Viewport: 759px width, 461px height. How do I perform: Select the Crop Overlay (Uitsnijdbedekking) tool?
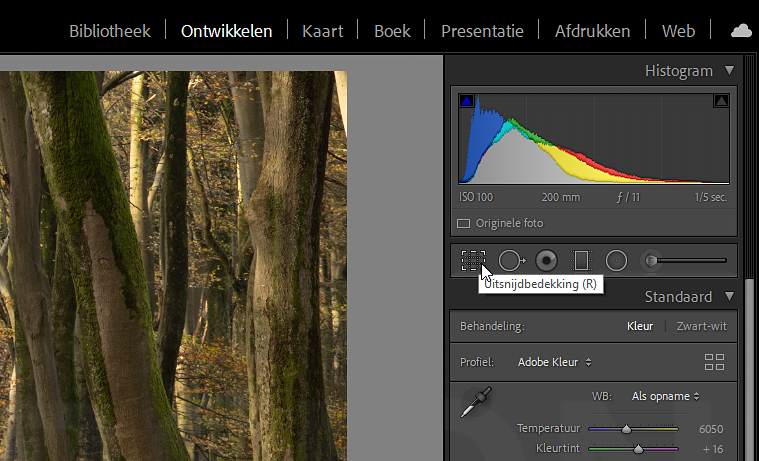point(473,261)
